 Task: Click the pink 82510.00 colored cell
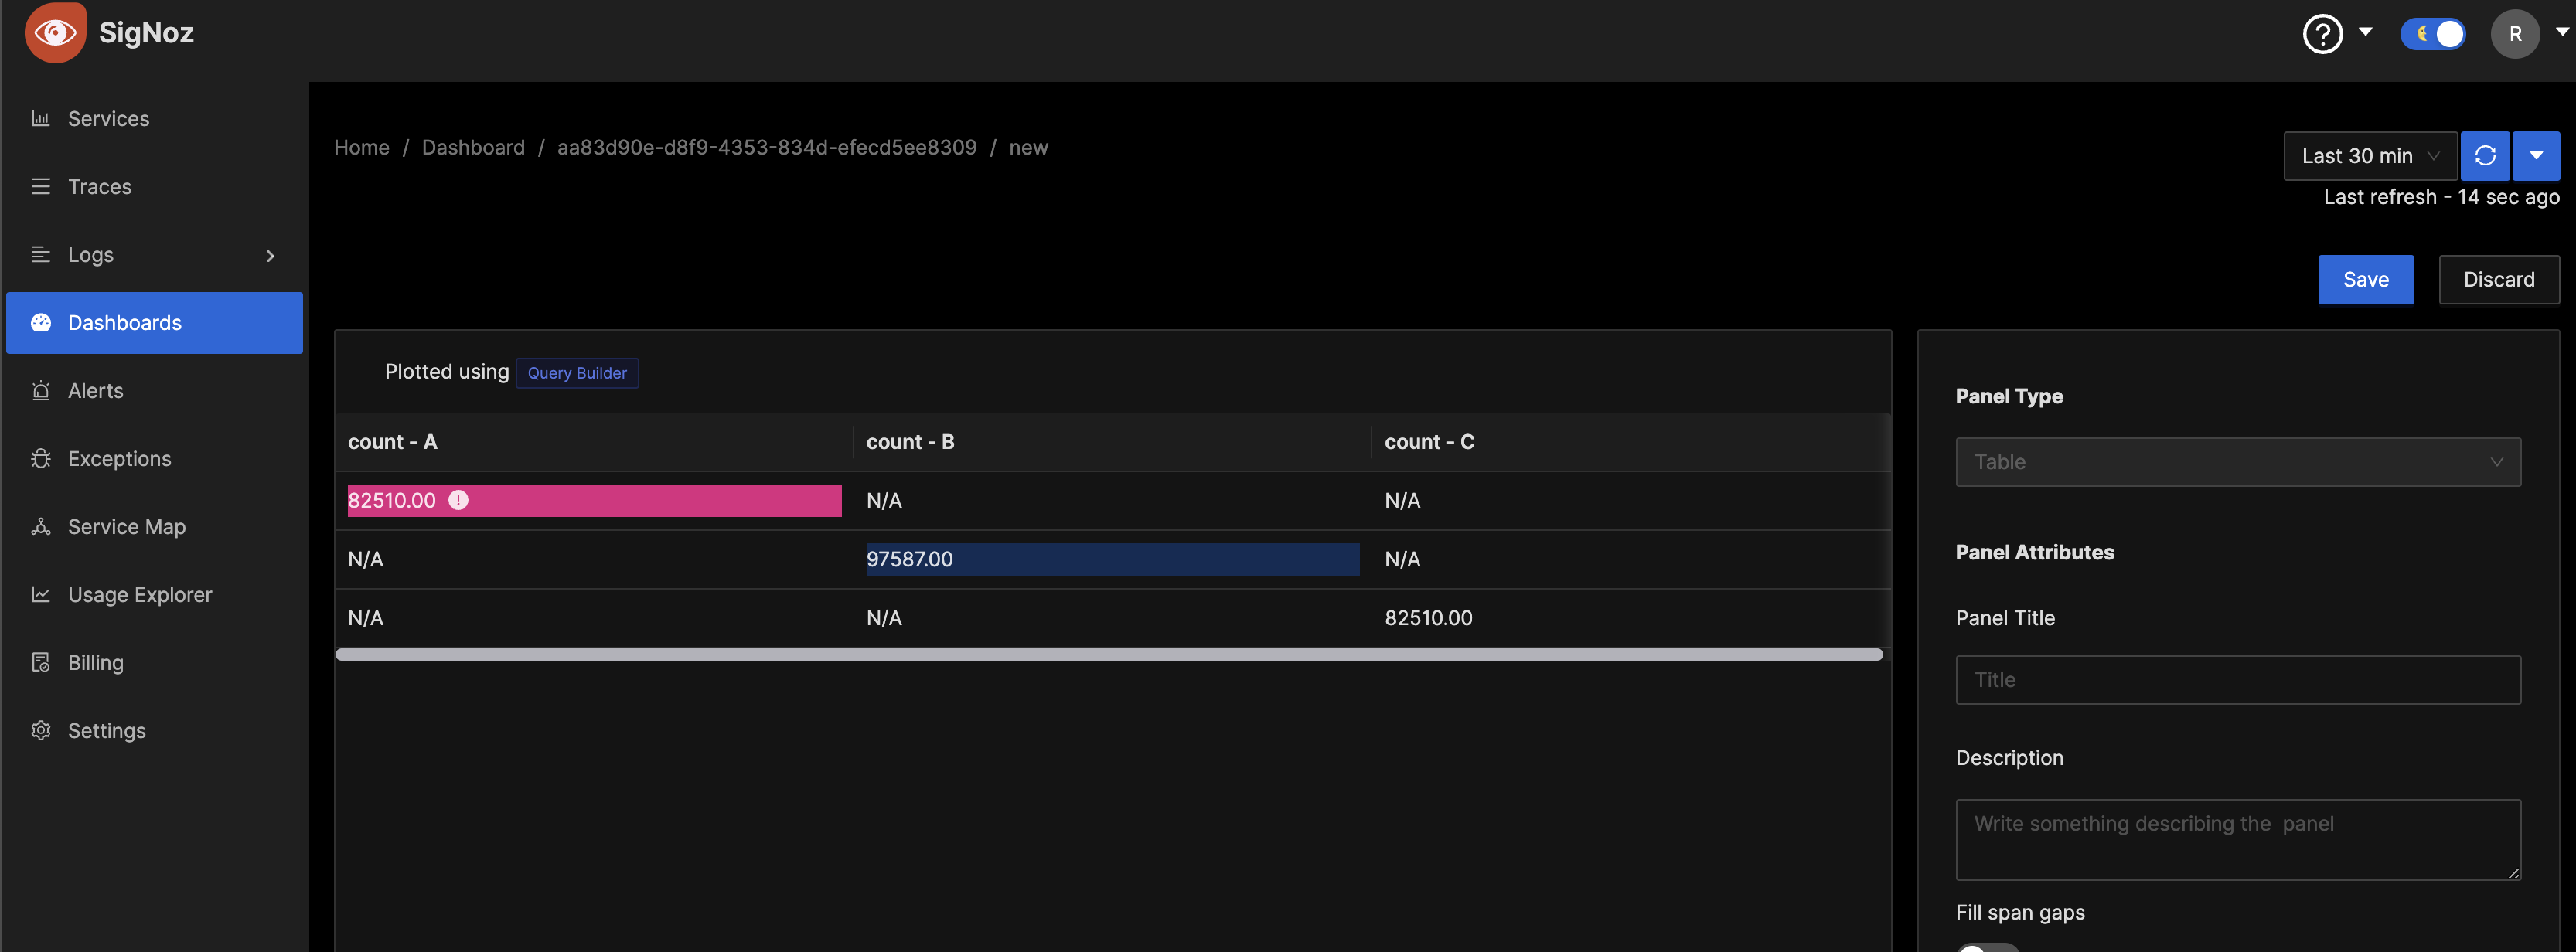[650, 501]
